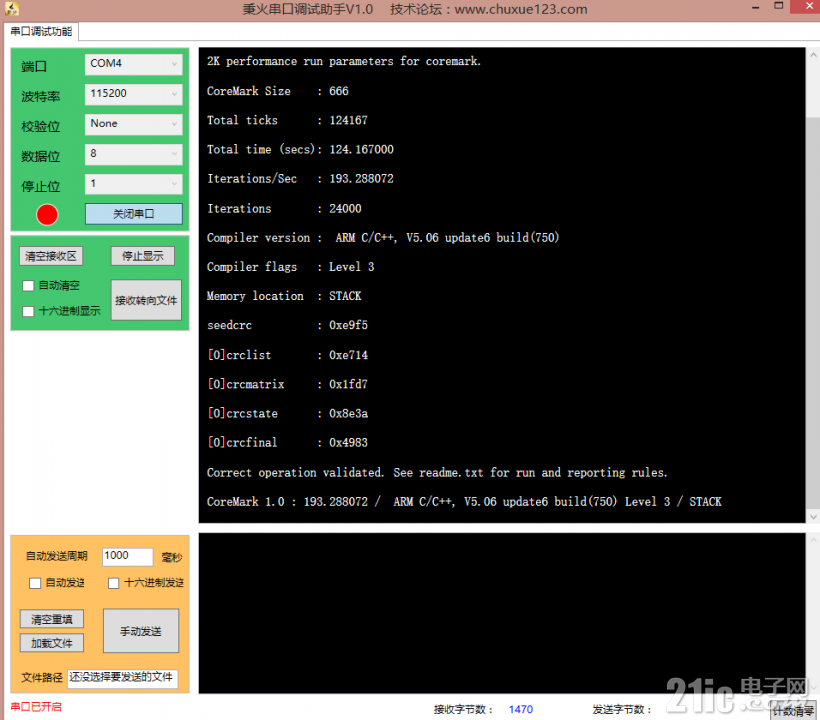Click the 'Compiler version : ARM C/C++' line

383,238
